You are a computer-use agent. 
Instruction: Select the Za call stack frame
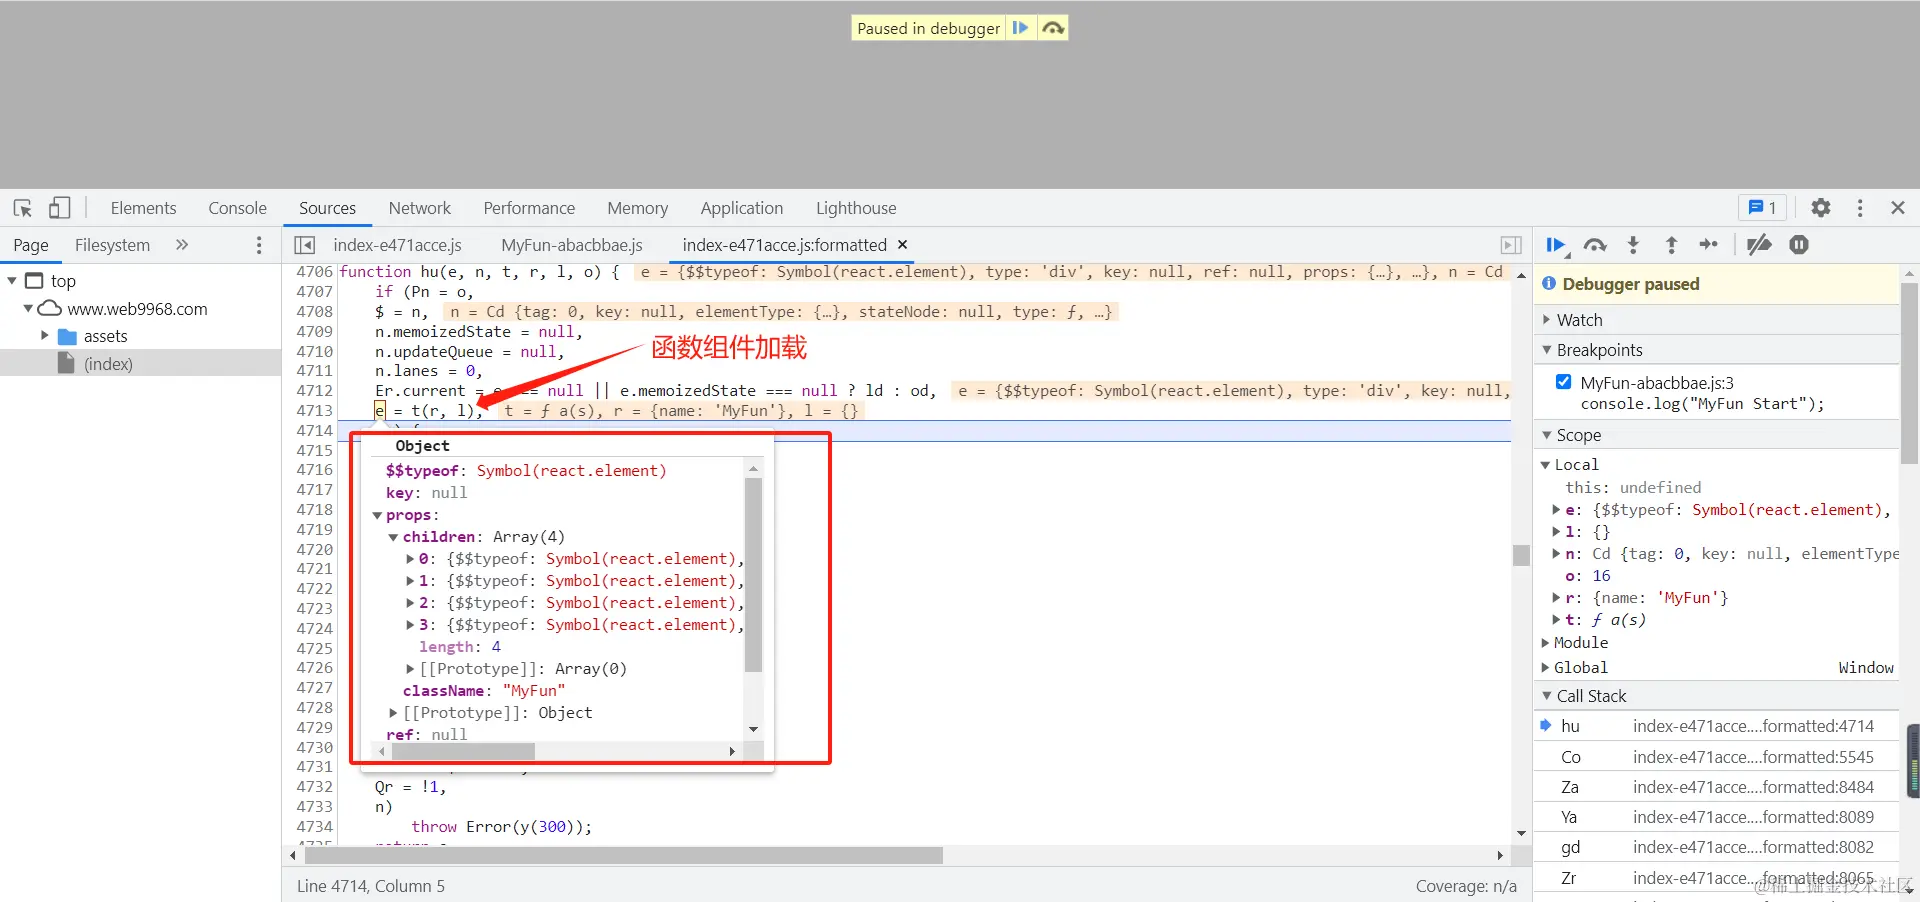click(1716, 787)
